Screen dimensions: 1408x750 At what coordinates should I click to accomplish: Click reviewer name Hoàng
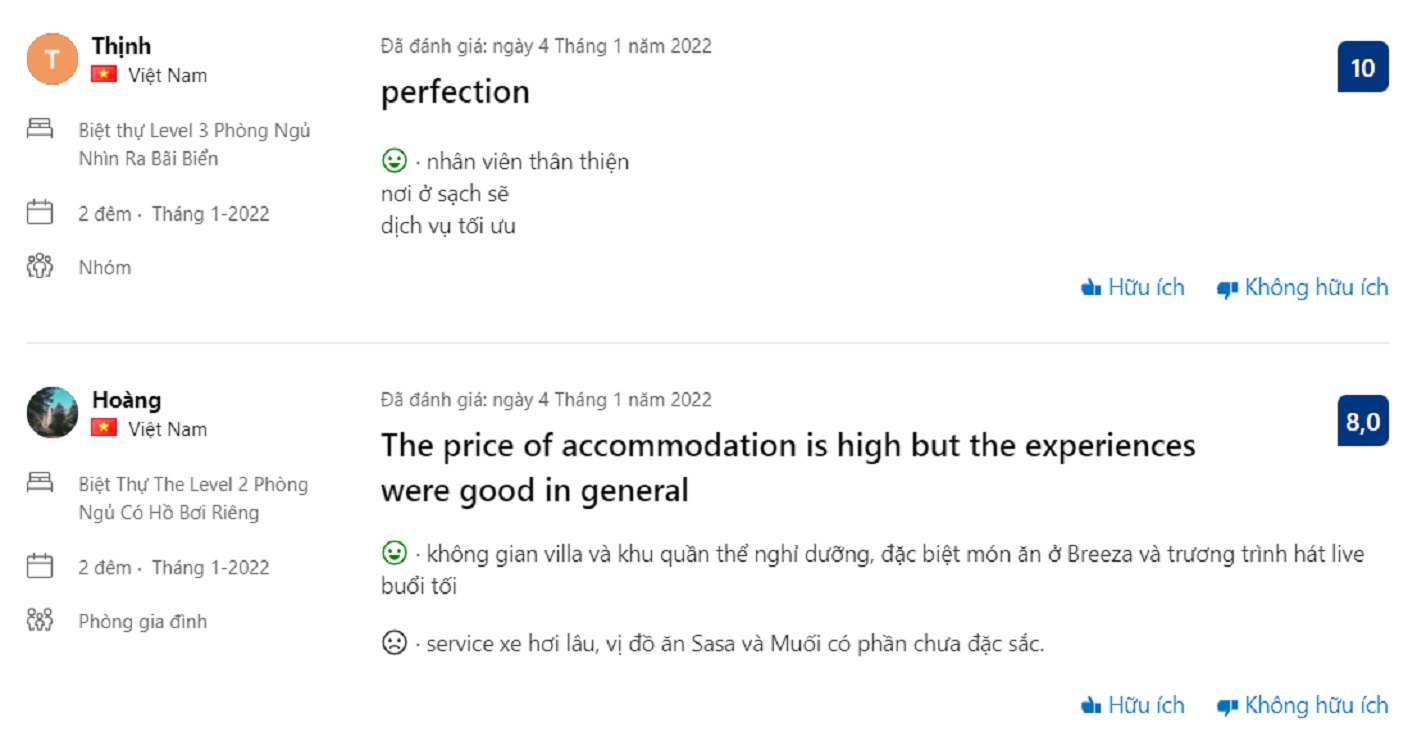pyautogui.click(x=126, y=400)
